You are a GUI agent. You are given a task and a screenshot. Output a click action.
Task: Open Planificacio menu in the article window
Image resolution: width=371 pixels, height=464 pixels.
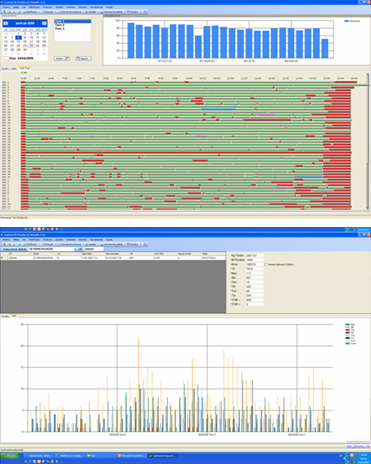click(34, 240)
